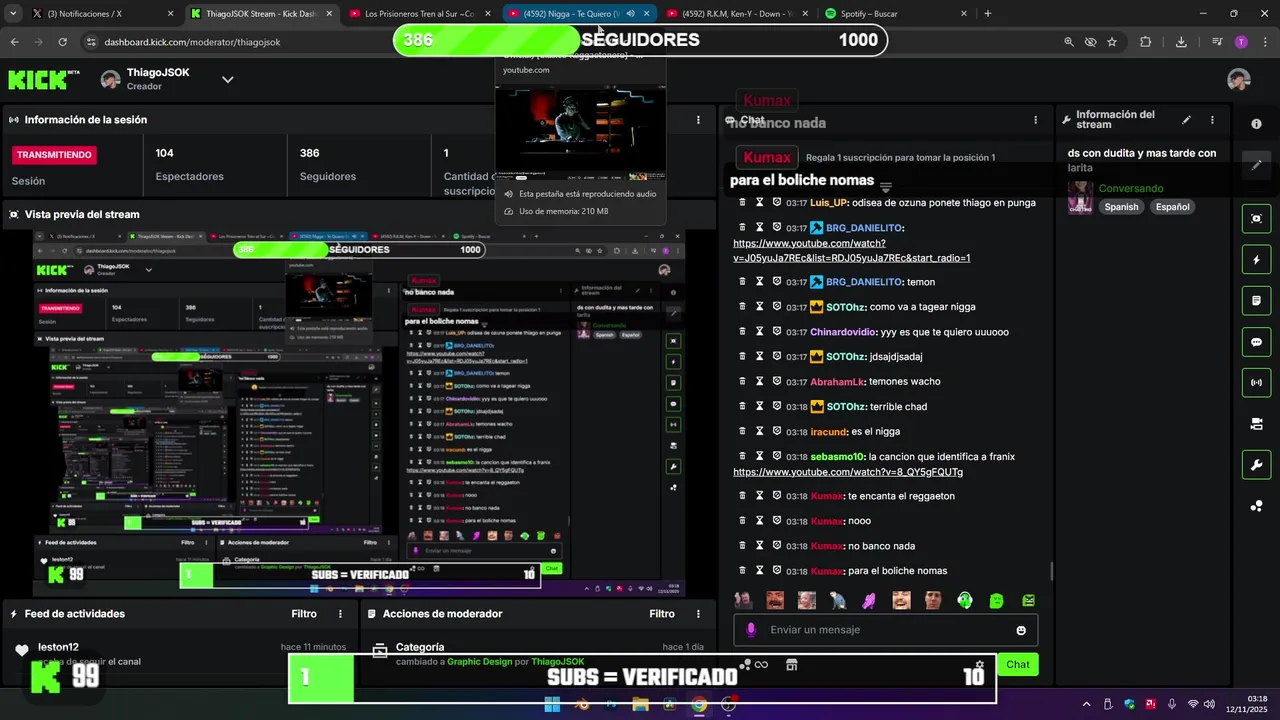Viewport: 1280px width, 720px height.
Task: Open emoji picker in message box
Action: (1021, 630)
